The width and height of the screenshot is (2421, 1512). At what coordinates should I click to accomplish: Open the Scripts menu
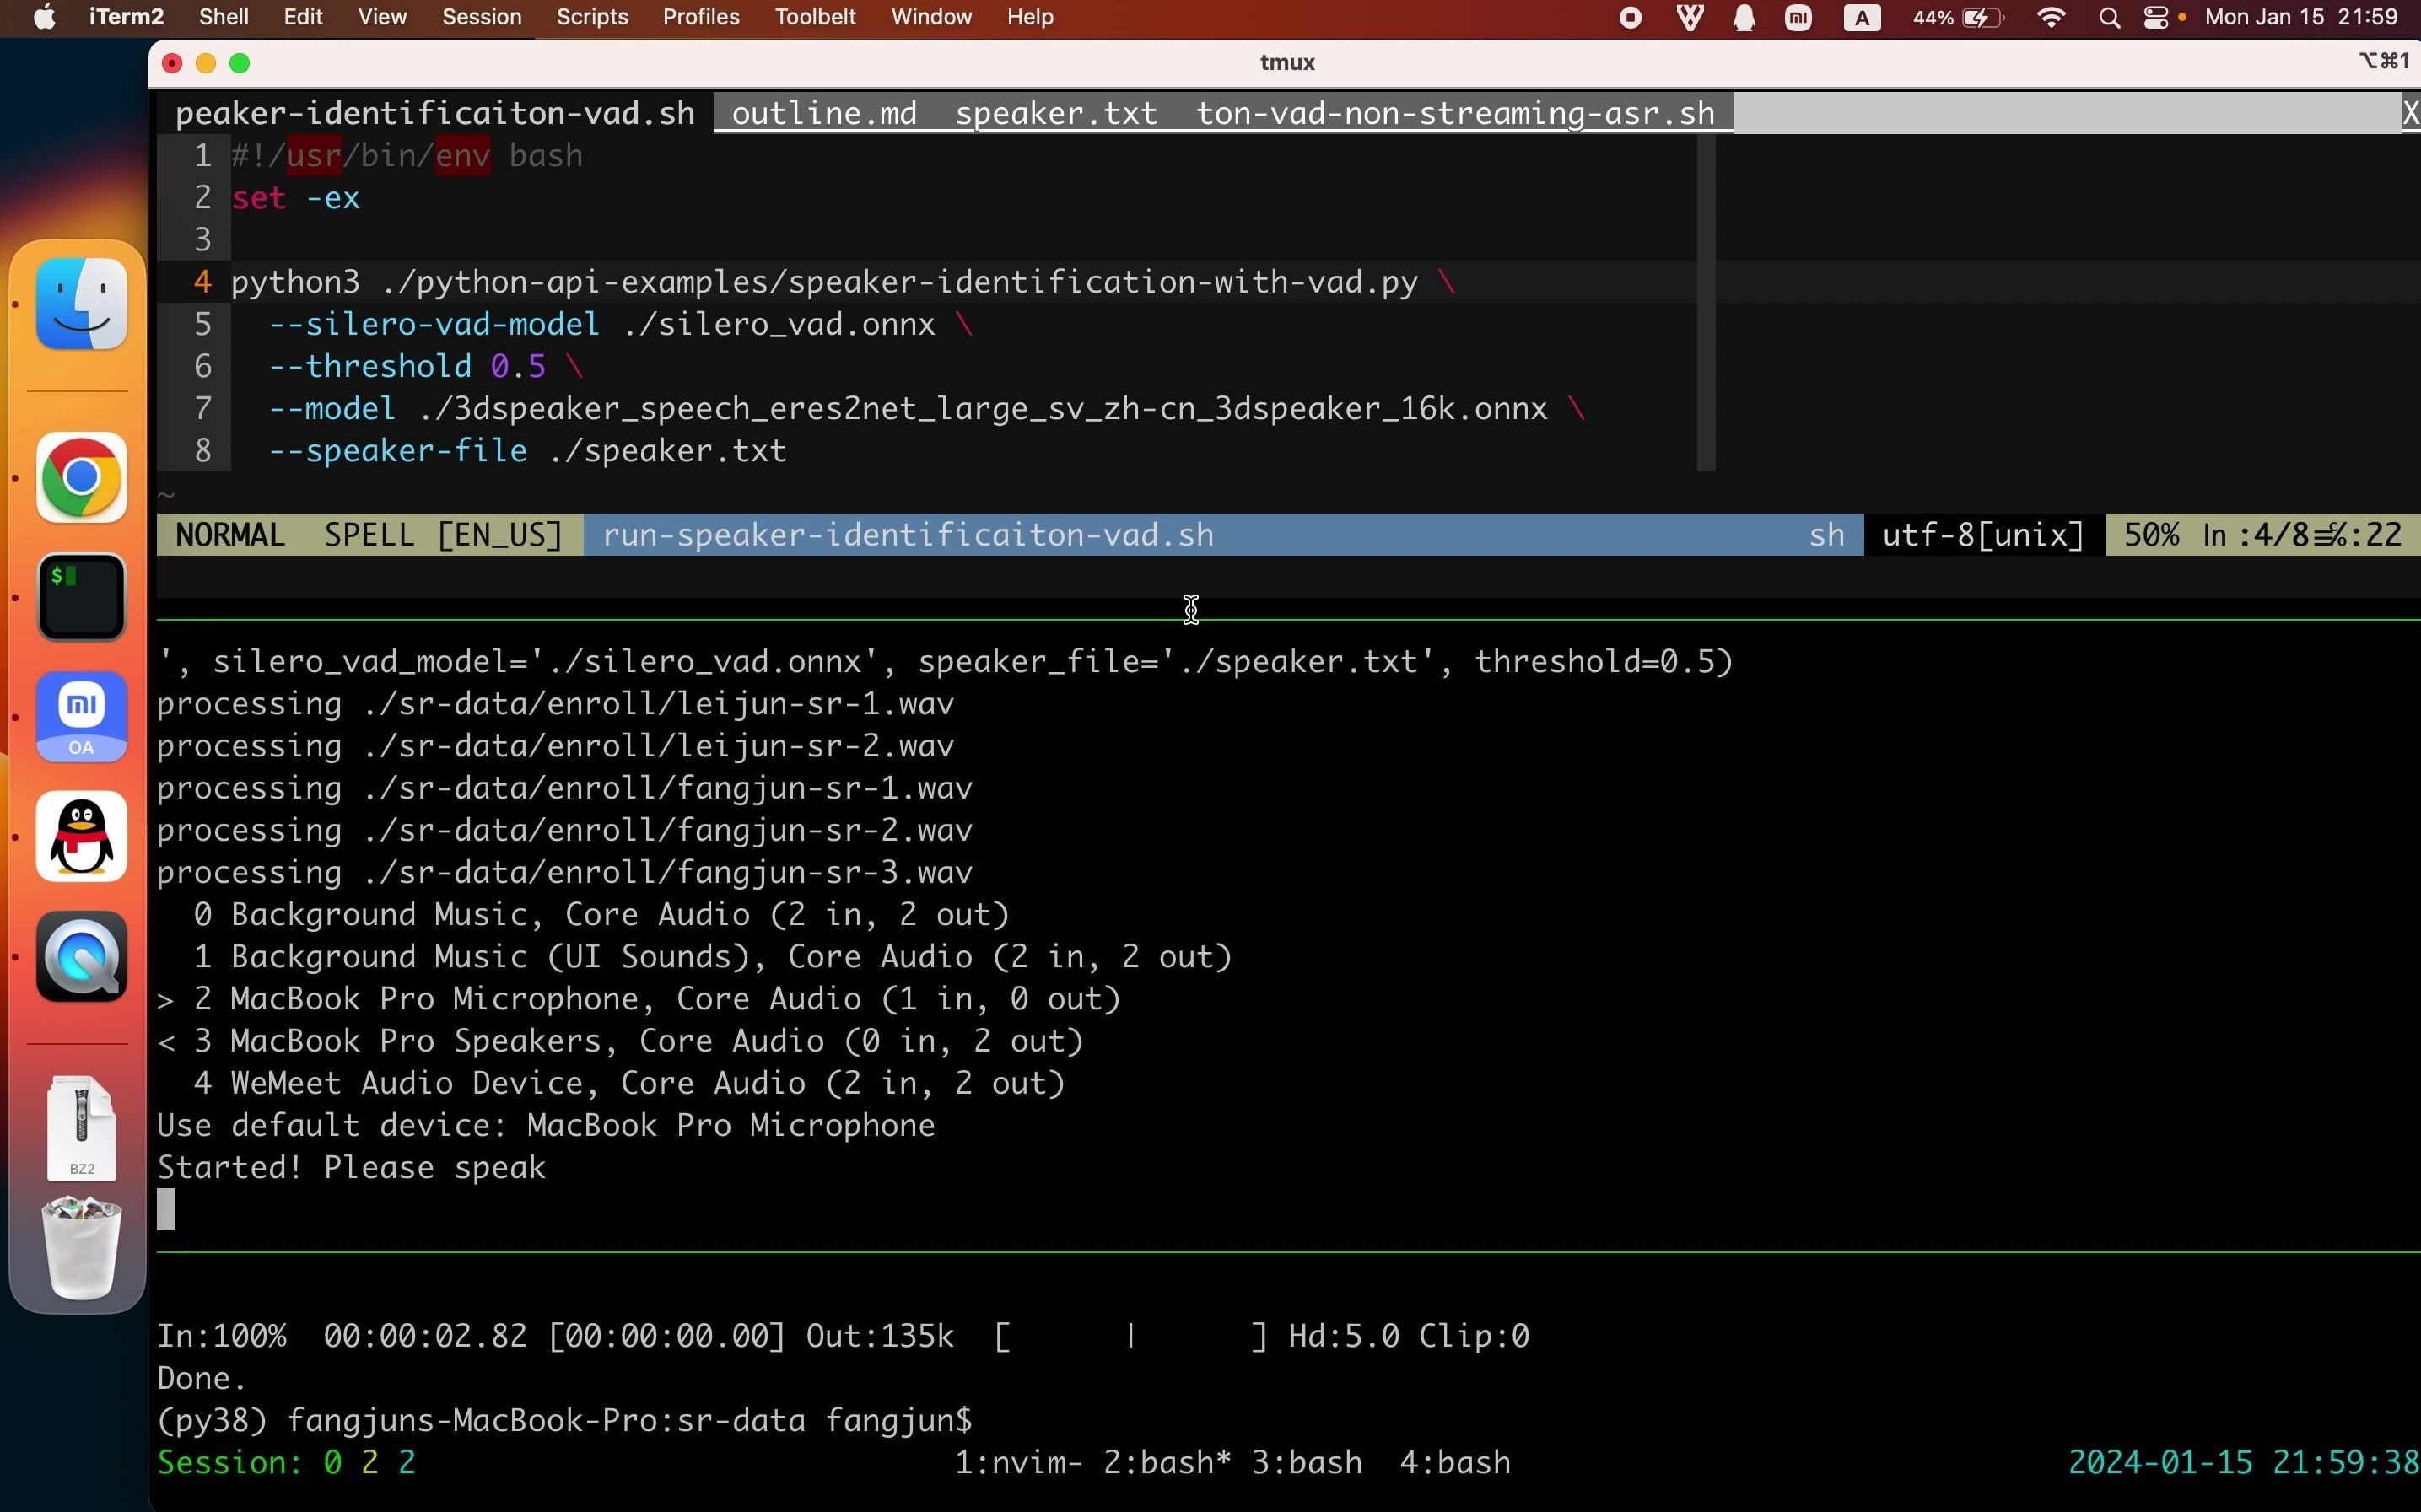pos(592,17)
